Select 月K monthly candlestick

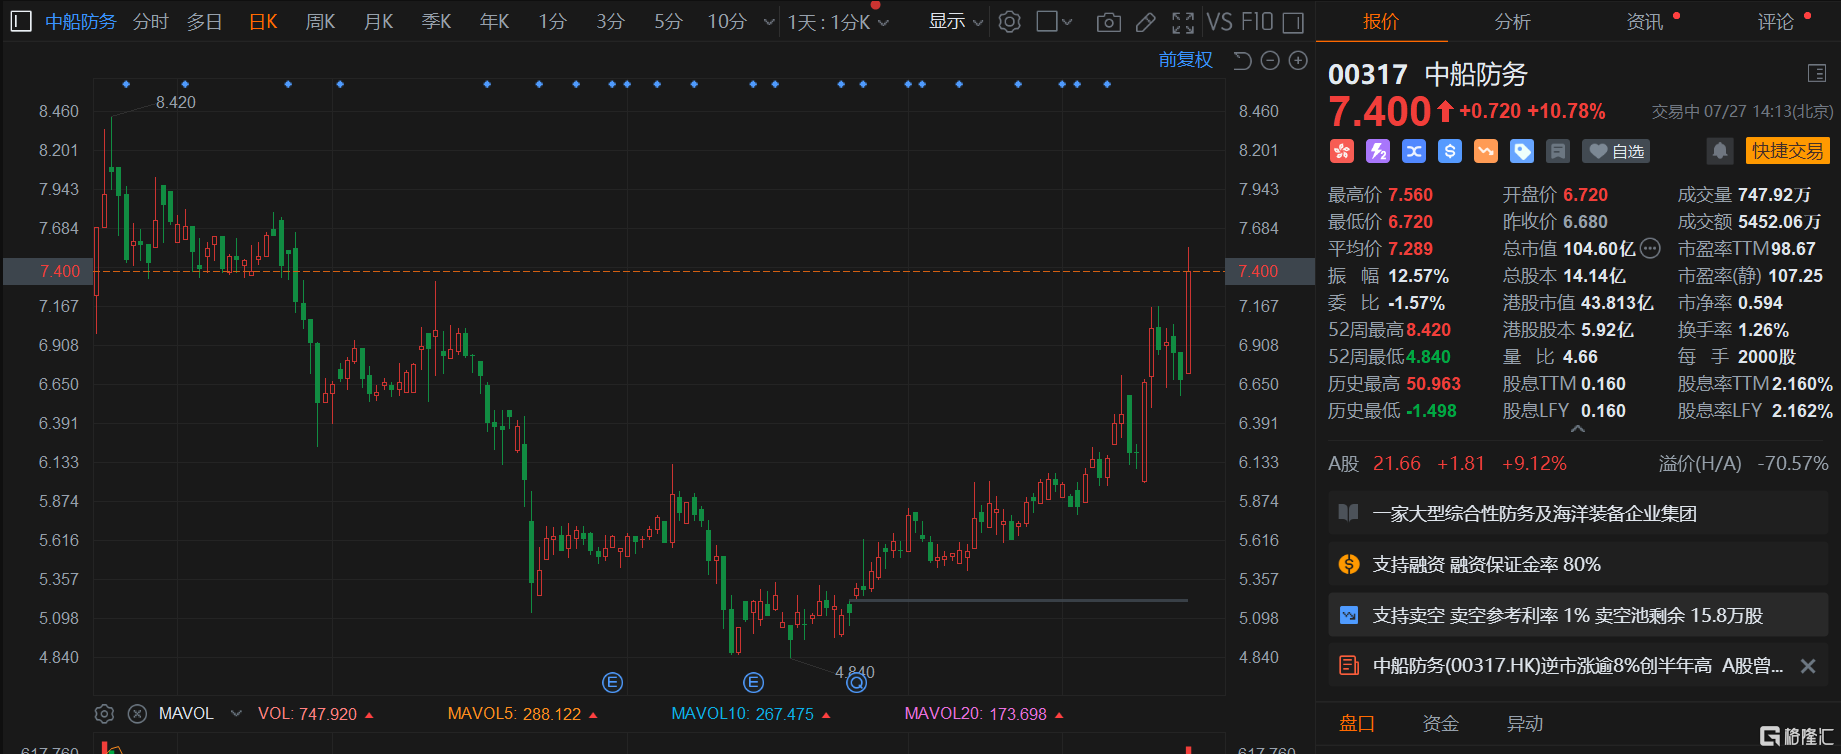pyautogui.click(x=378, y=22)
